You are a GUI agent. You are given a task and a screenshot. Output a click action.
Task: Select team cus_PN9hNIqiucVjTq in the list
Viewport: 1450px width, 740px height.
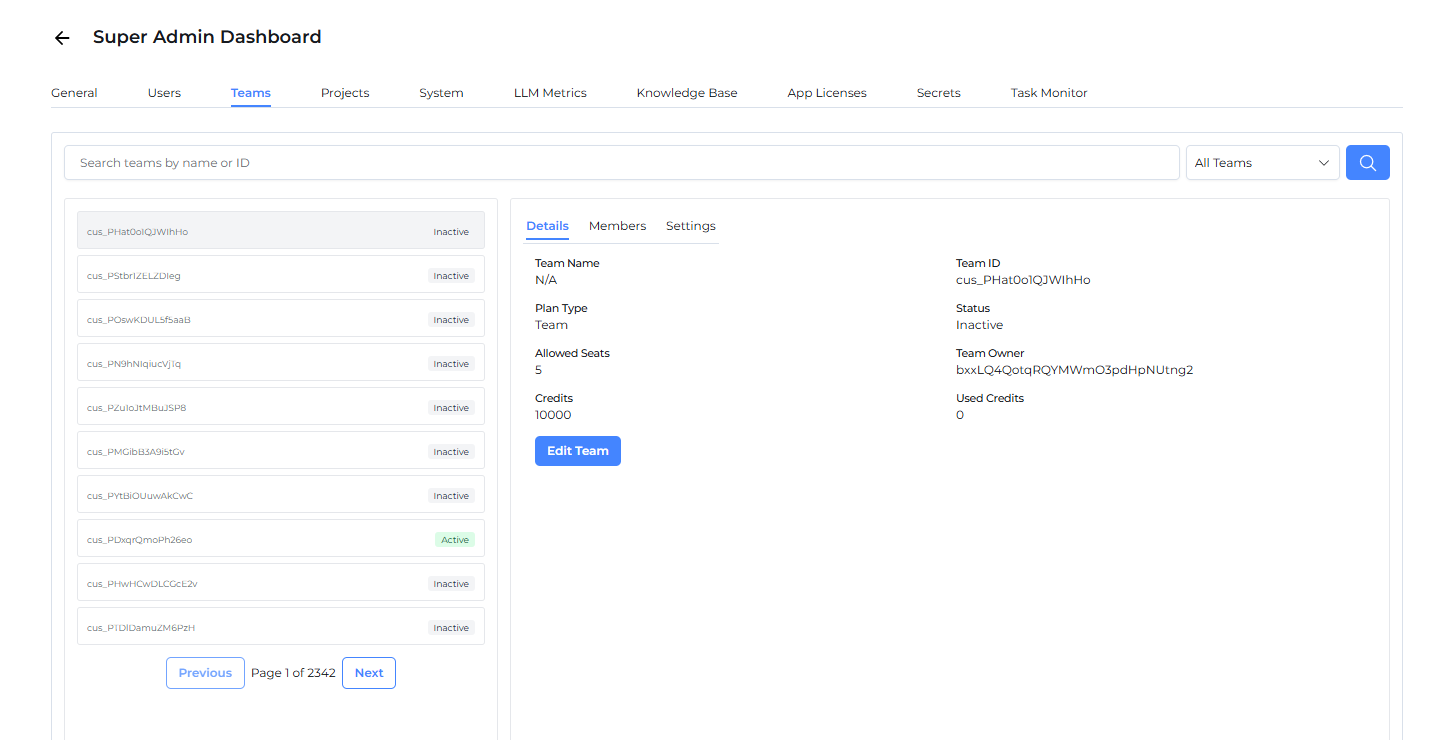pyautogui.click(x=281, y=362)
